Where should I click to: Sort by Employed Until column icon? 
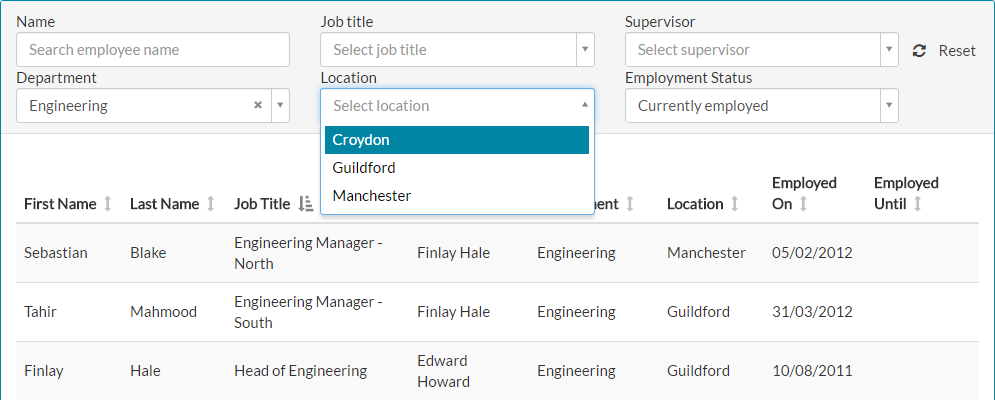(x=917, y=204)
